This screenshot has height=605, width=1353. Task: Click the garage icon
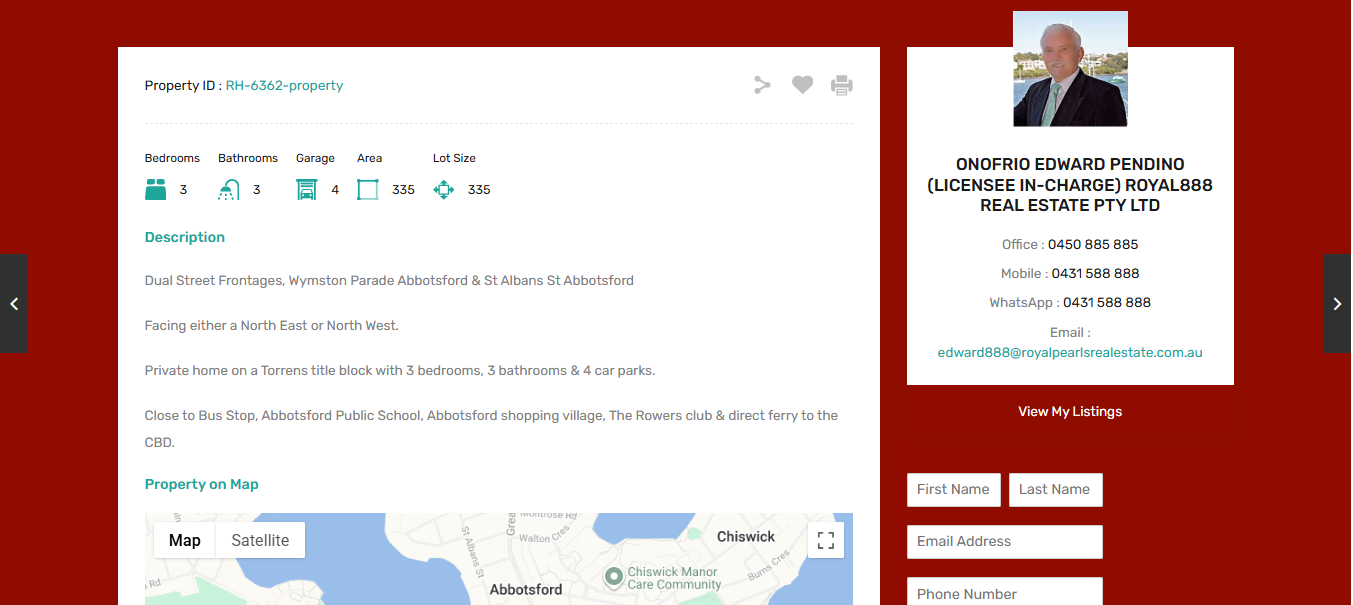[x=306, y=189]
